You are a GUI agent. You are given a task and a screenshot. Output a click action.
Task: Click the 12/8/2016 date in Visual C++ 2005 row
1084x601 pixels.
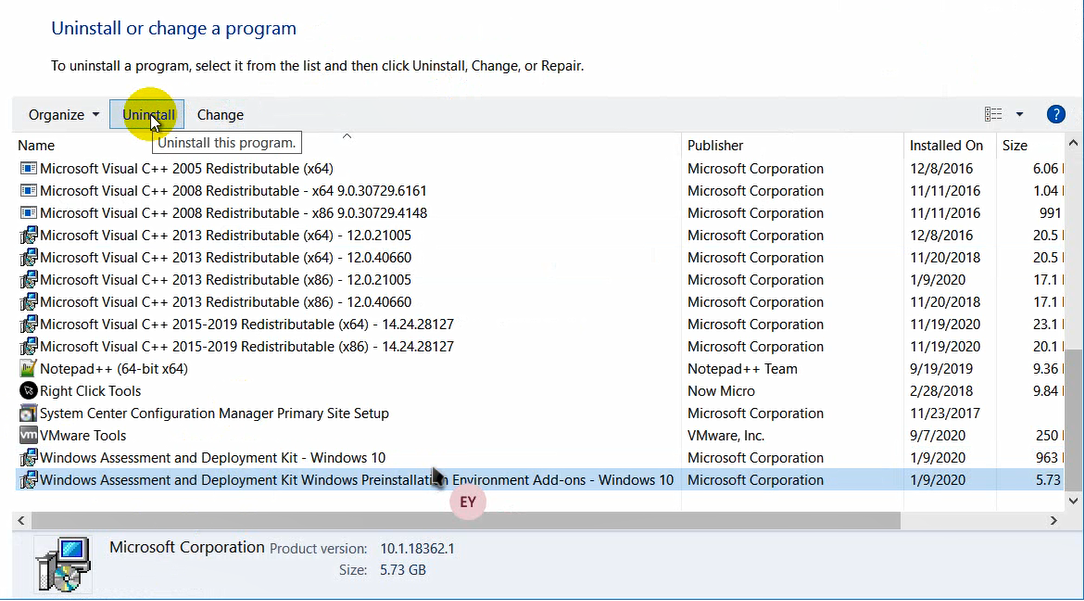pos(941,168)
